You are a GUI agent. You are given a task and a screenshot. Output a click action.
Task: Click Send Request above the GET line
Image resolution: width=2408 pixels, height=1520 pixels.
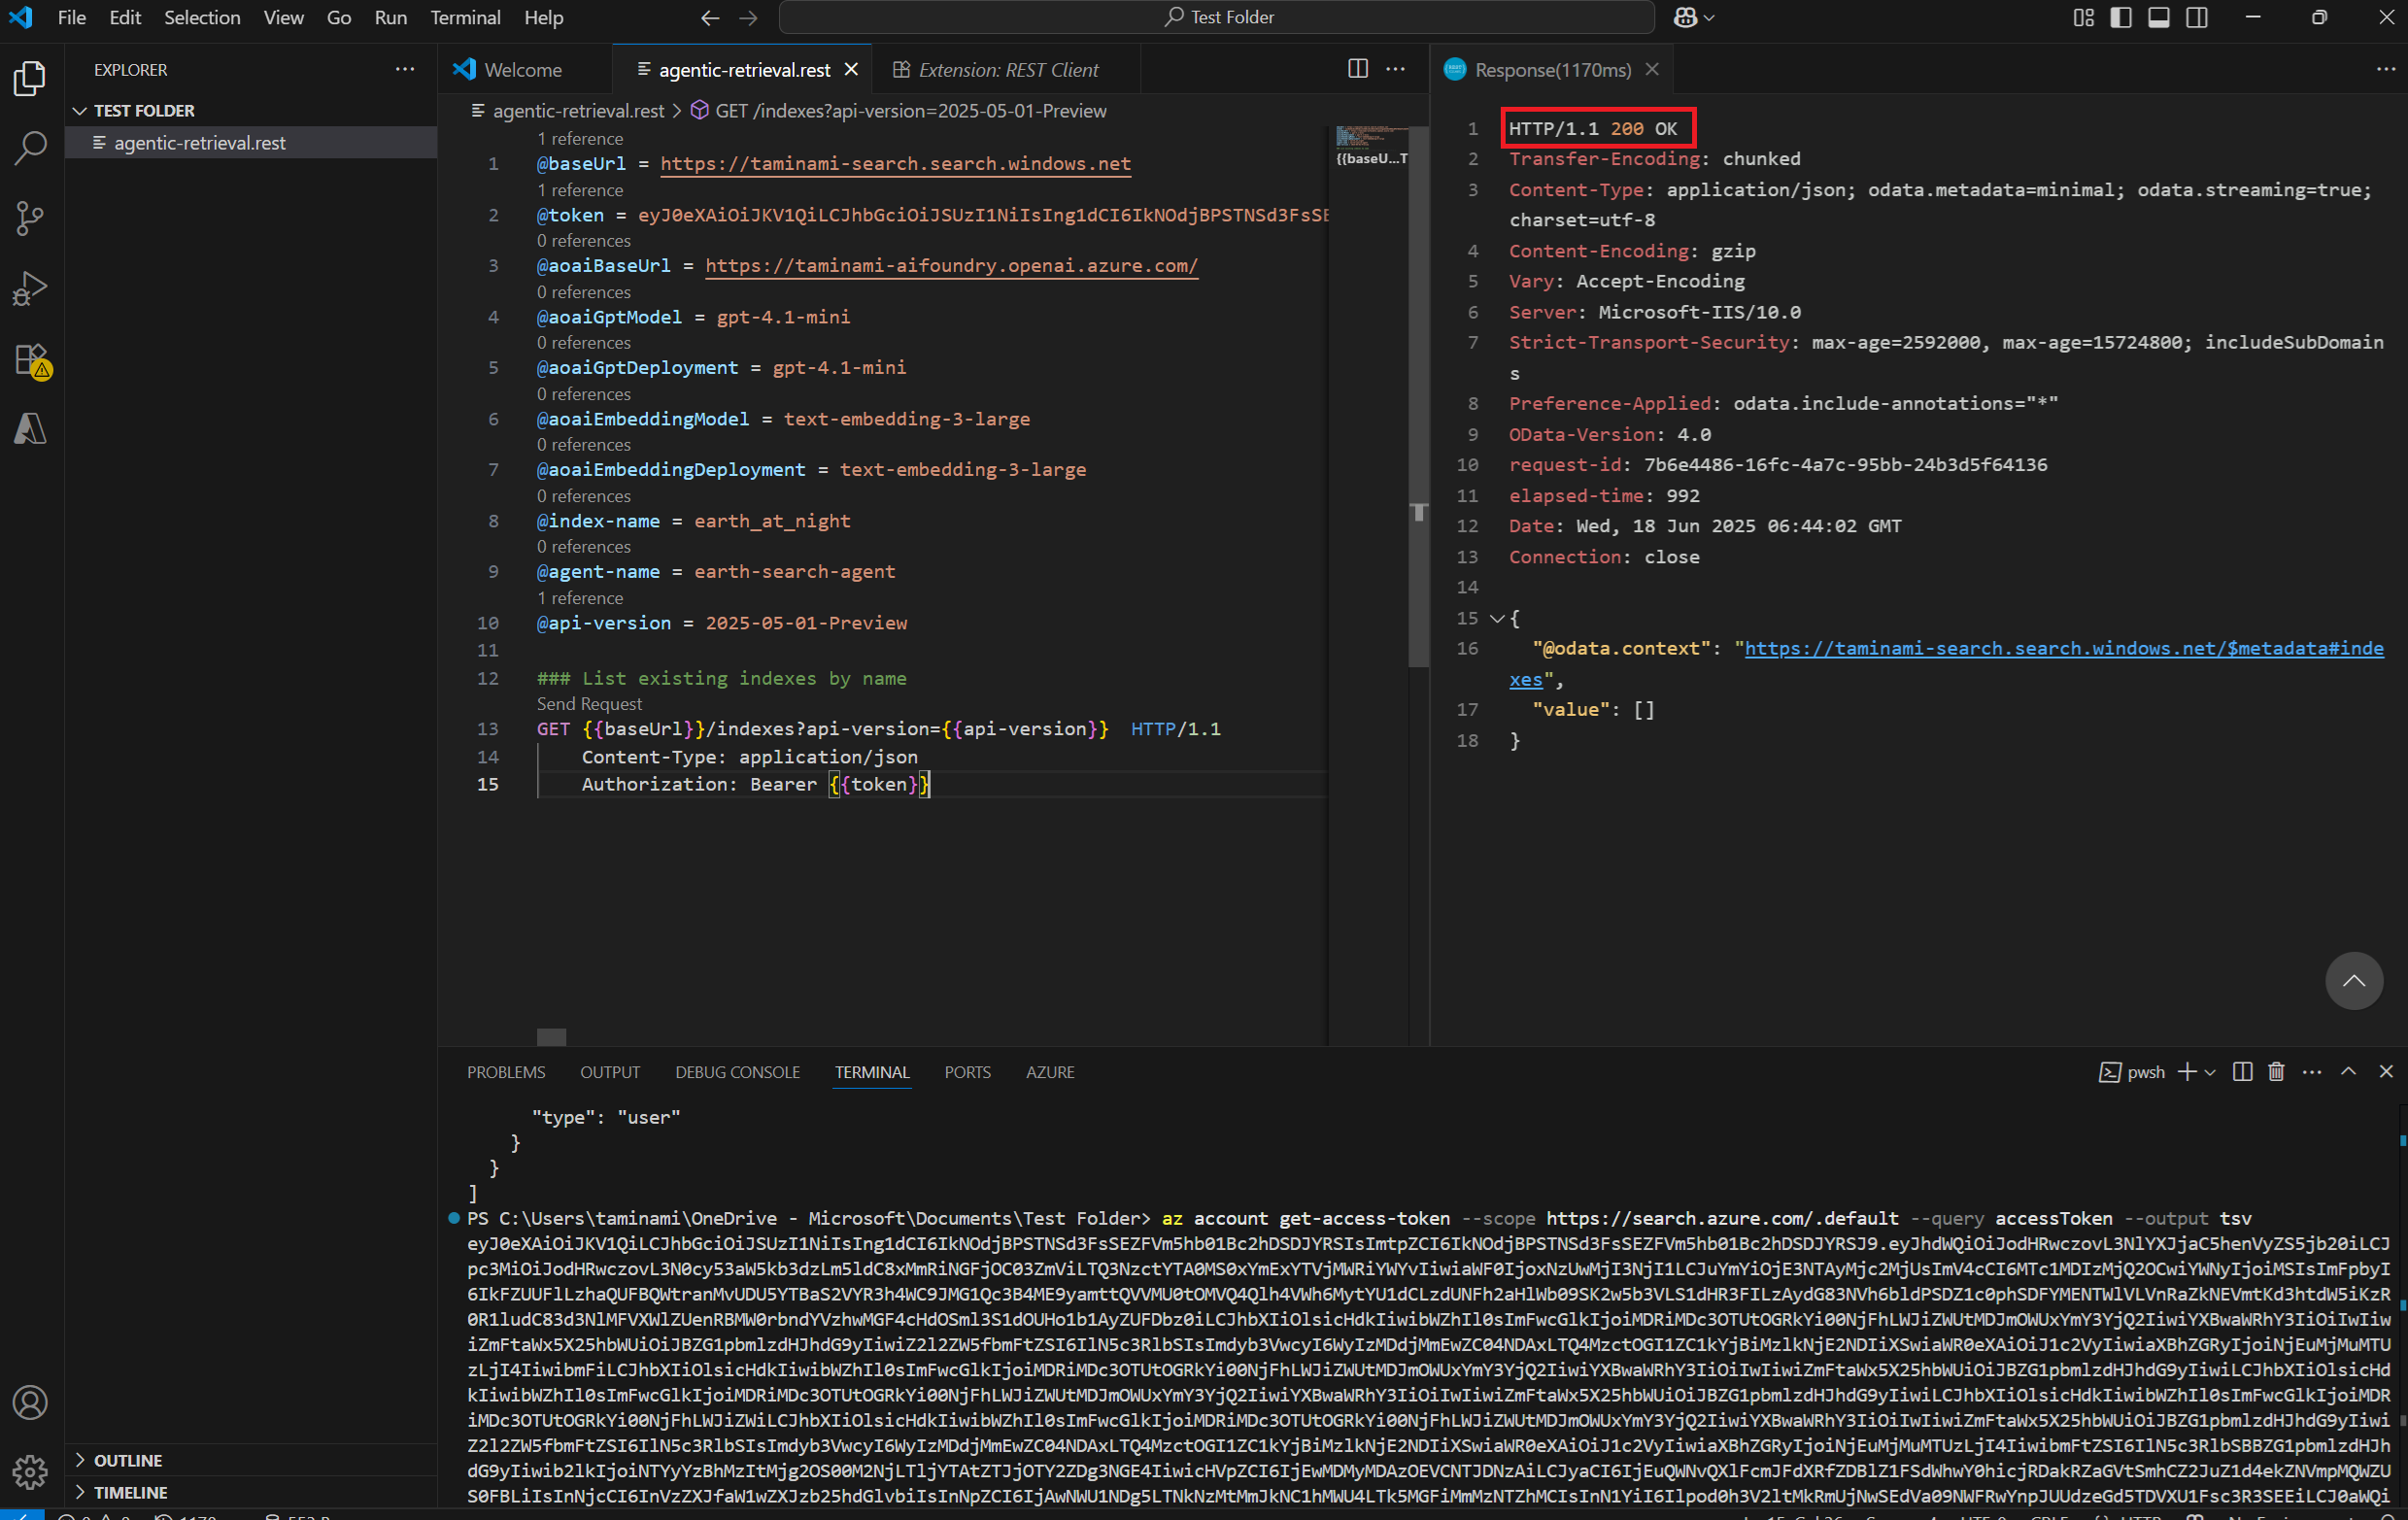[589, 704]
